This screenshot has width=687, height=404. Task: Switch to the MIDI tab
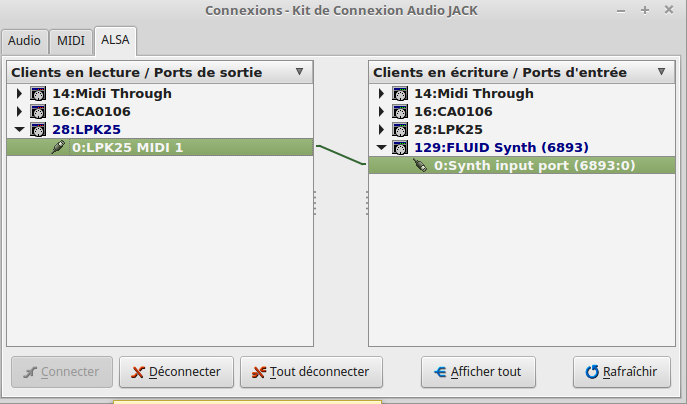(x=70, y=41)
